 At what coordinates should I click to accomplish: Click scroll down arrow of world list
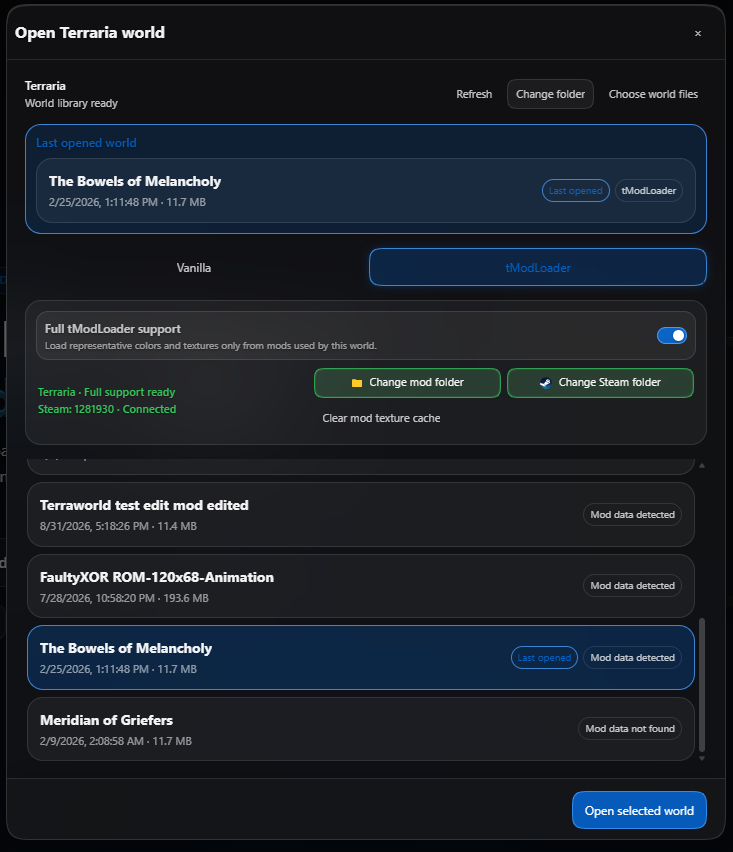coord(701,758)
